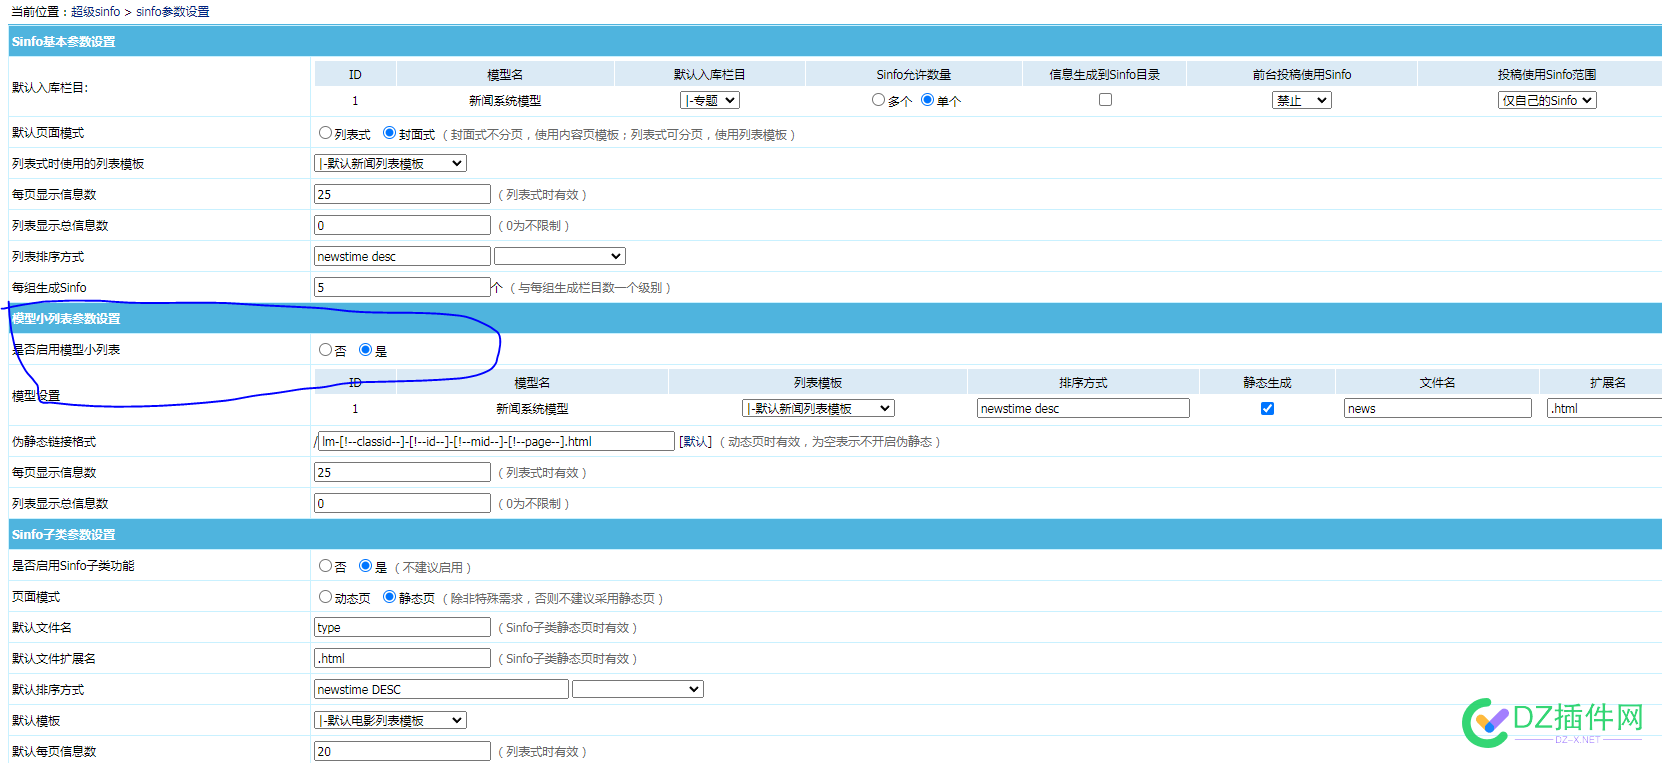1662x763 pixels.
Task: Open the empty dropdown beside 默认排序方式
Action: click(638, 689)
